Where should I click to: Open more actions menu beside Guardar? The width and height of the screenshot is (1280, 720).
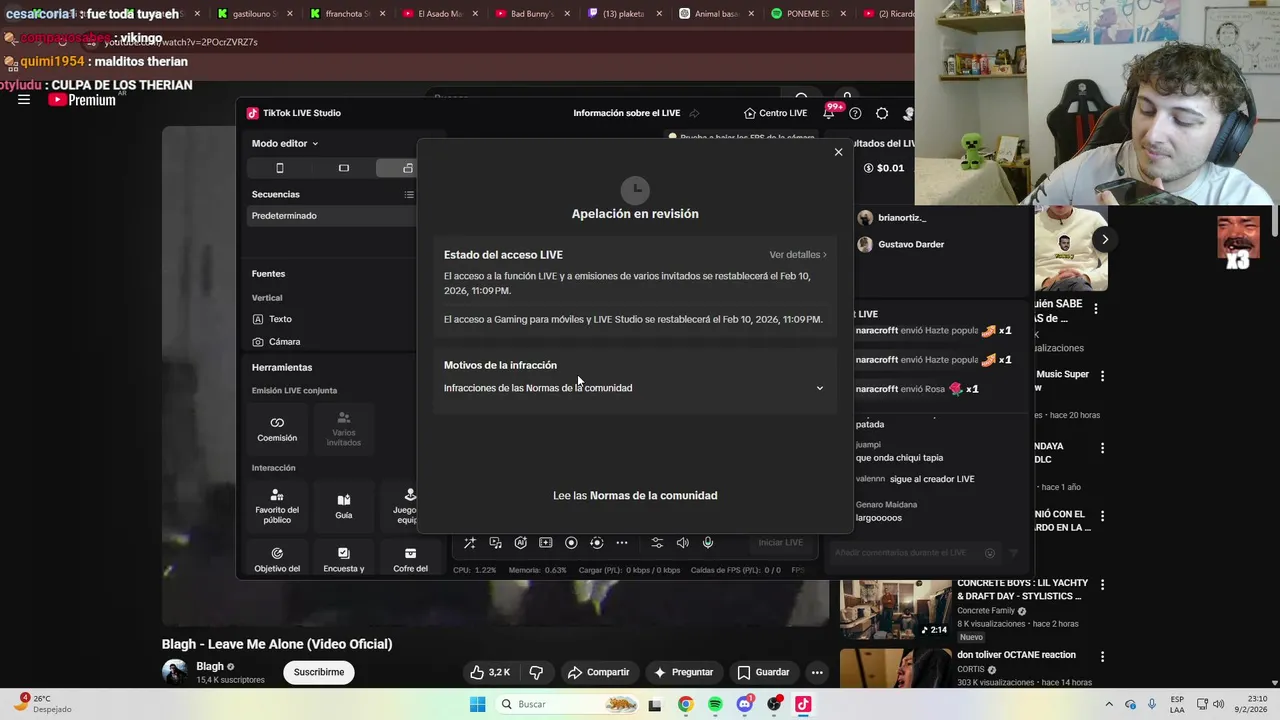[x=817, y=672]
